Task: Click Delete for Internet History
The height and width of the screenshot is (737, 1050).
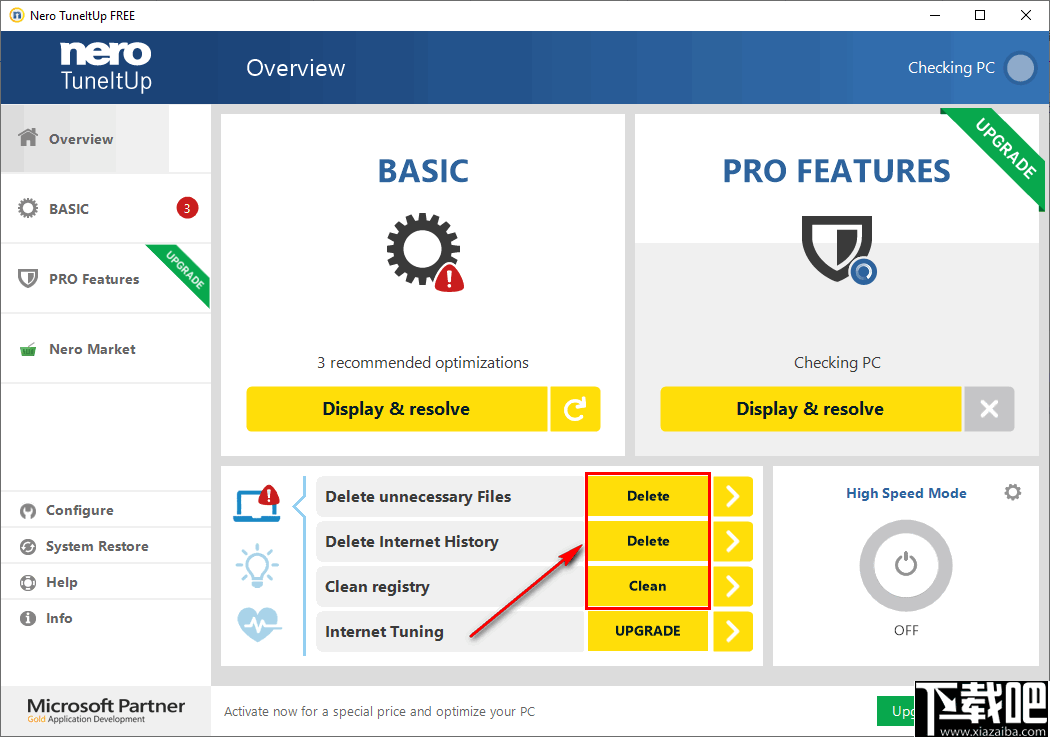Action: (x=648, y=541)
